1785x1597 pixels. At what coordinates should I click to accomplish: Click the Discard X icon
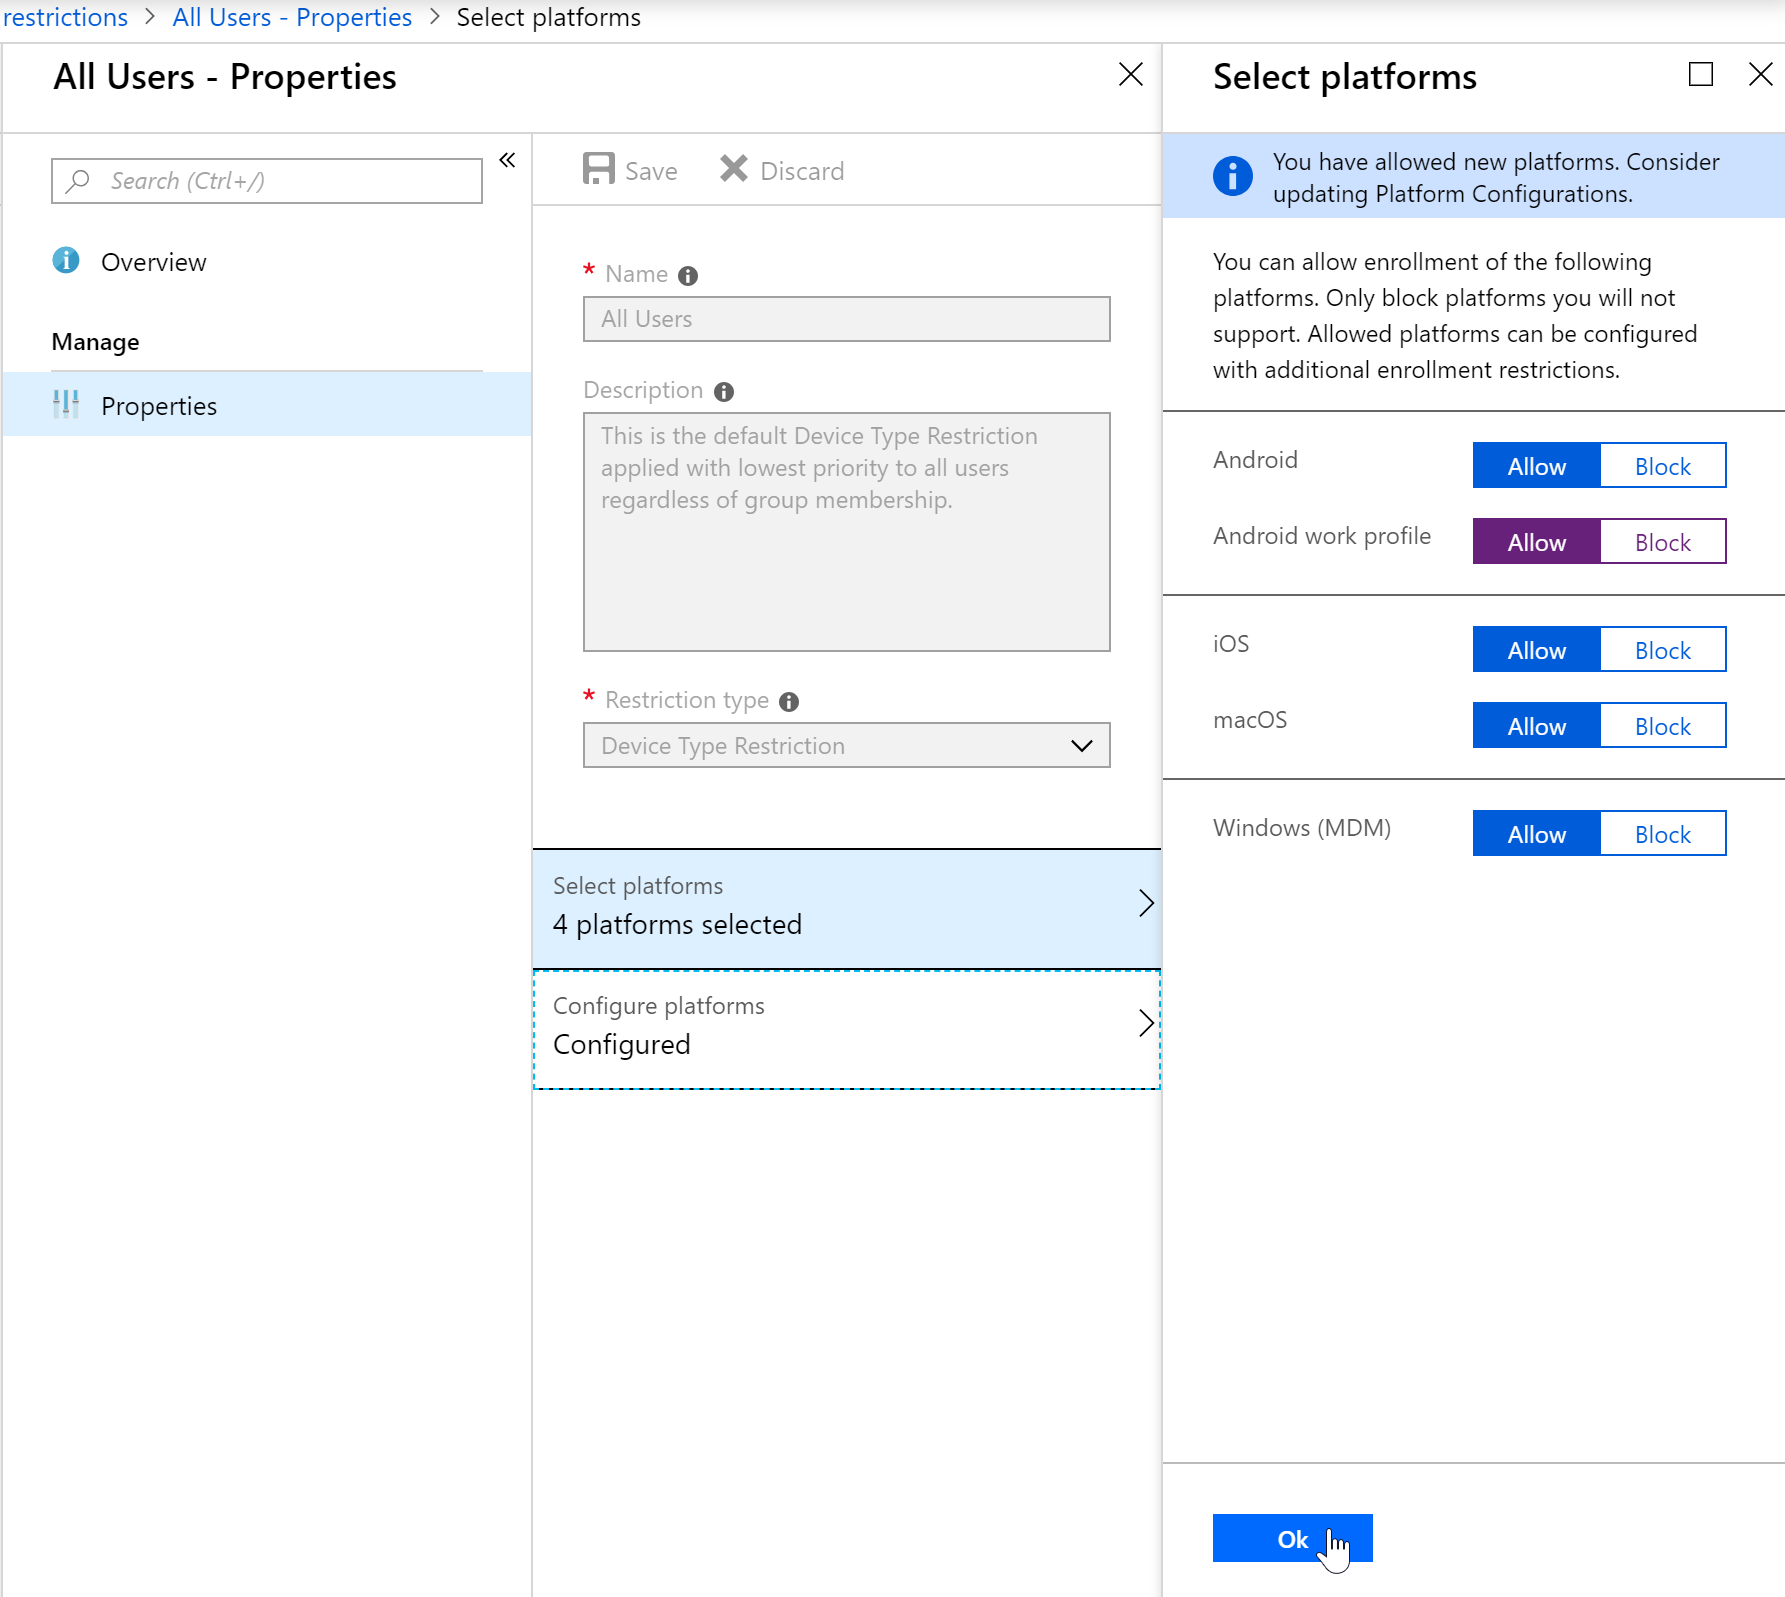(x=734, y=169)
